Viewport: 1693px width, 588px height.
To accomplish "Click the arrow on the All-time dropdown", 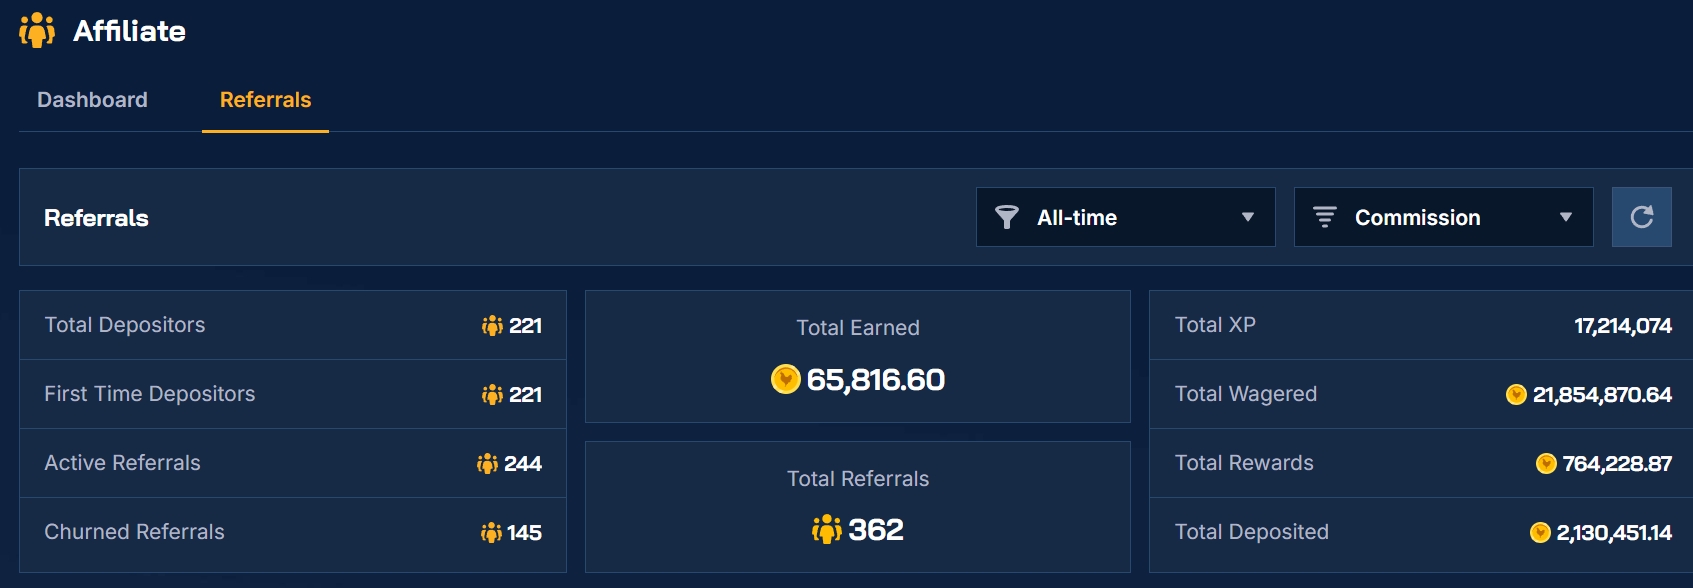I will tap(1248, 217).
